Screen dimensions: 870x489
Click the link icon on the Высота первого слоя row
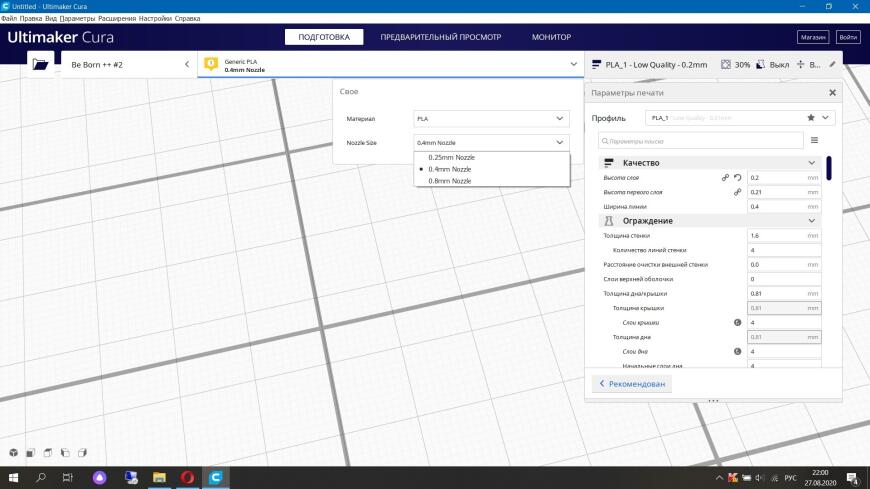point(737,192)
